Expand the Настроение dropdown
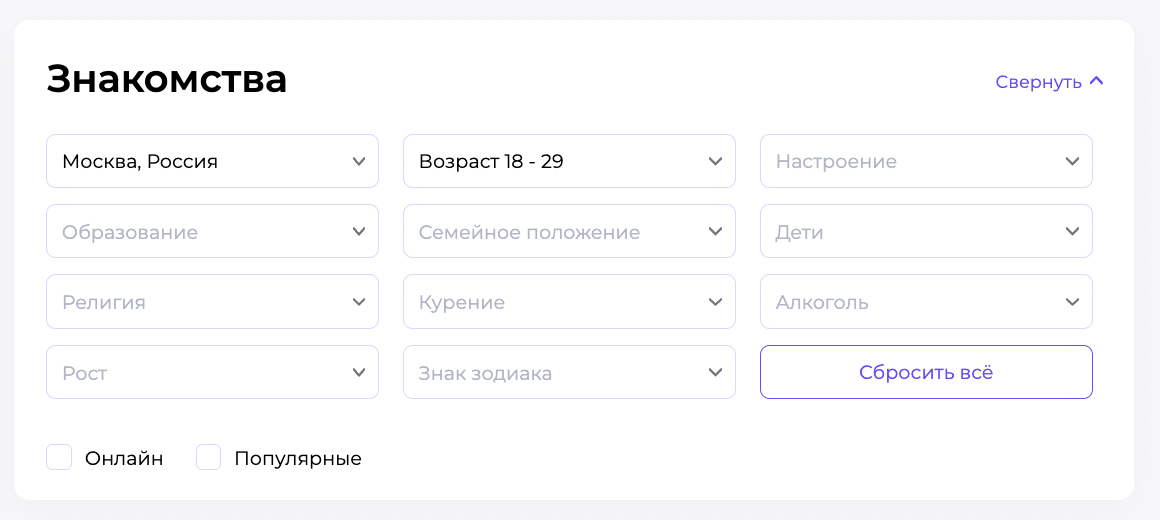This screenshot has height=520, width=1160. 926,161
